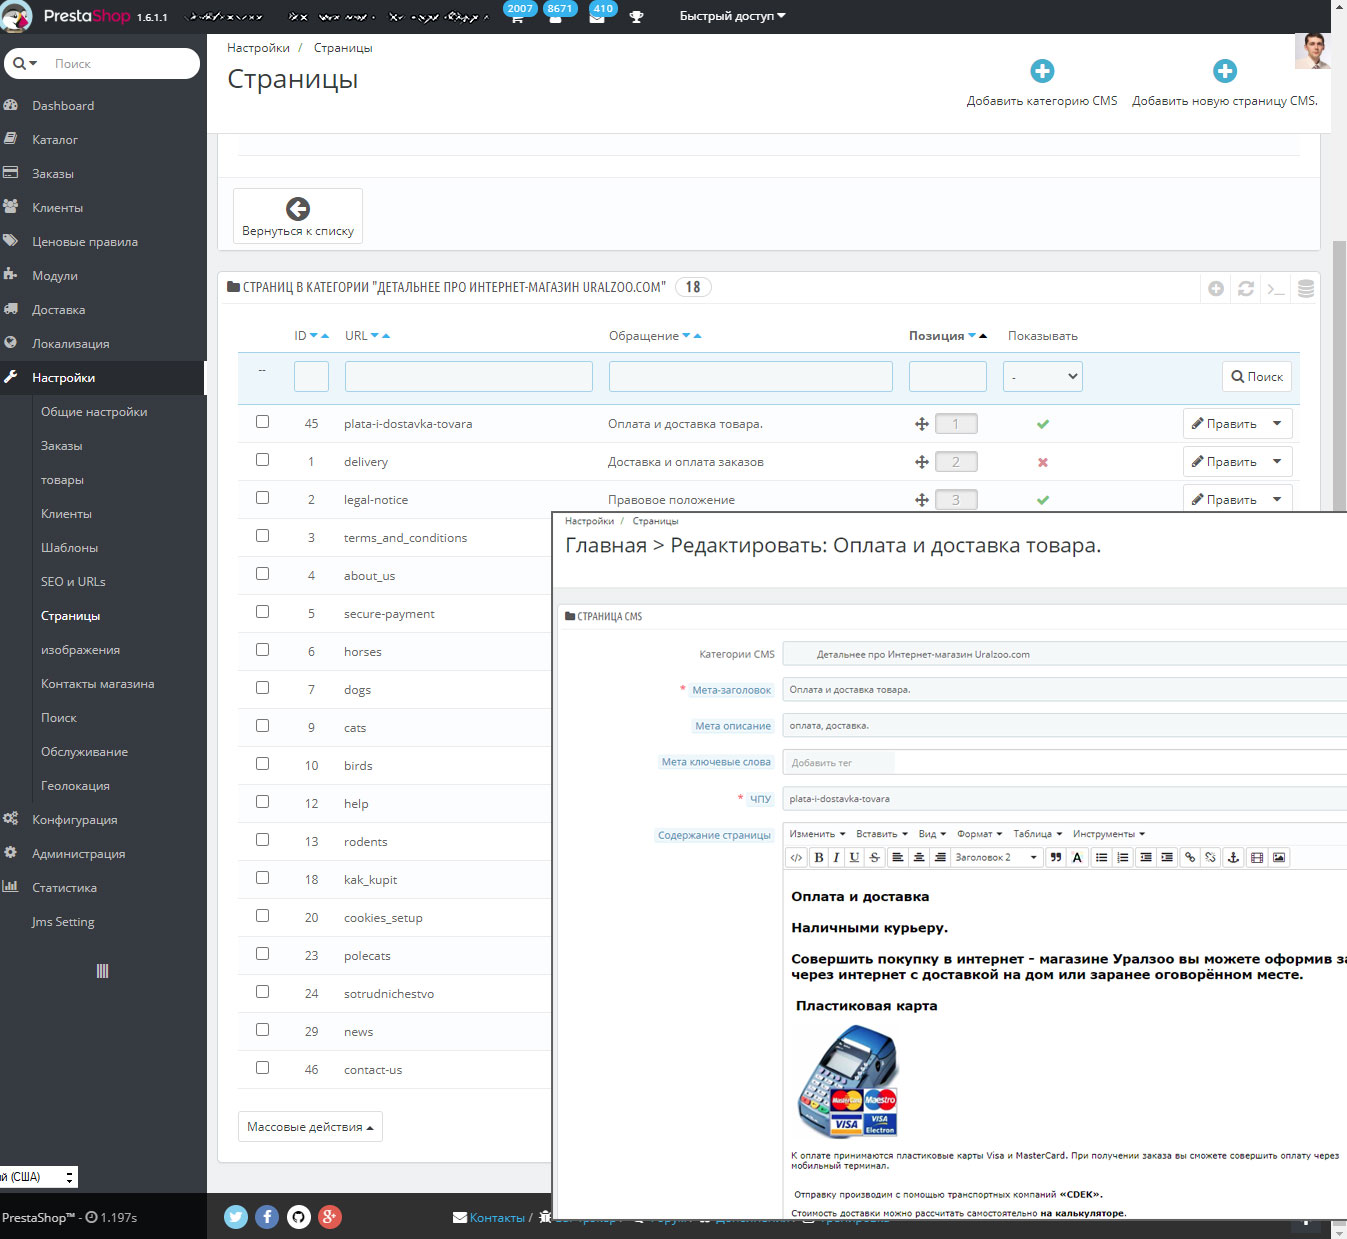Create a bulleted list in the editor
Screen dimensions: 1347x1239
[1101, 857]
